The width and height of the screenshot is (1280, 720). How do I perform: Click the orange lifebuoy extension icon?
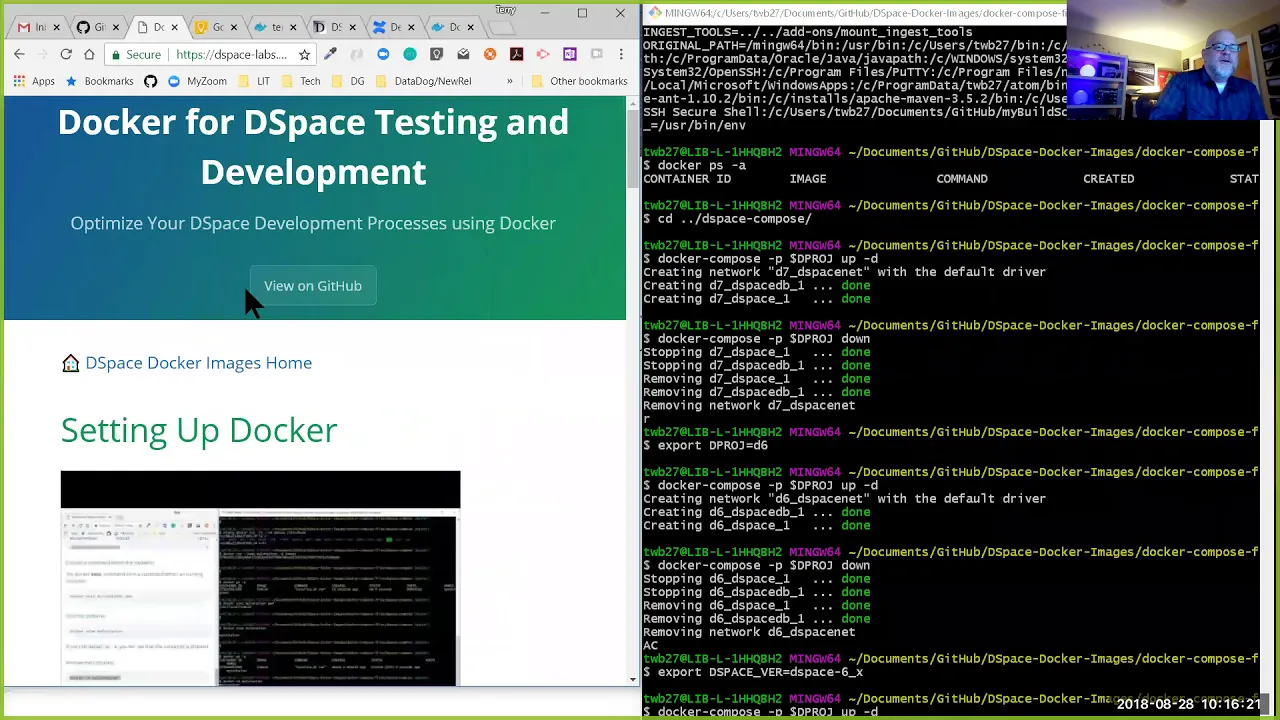pos(490,54)
